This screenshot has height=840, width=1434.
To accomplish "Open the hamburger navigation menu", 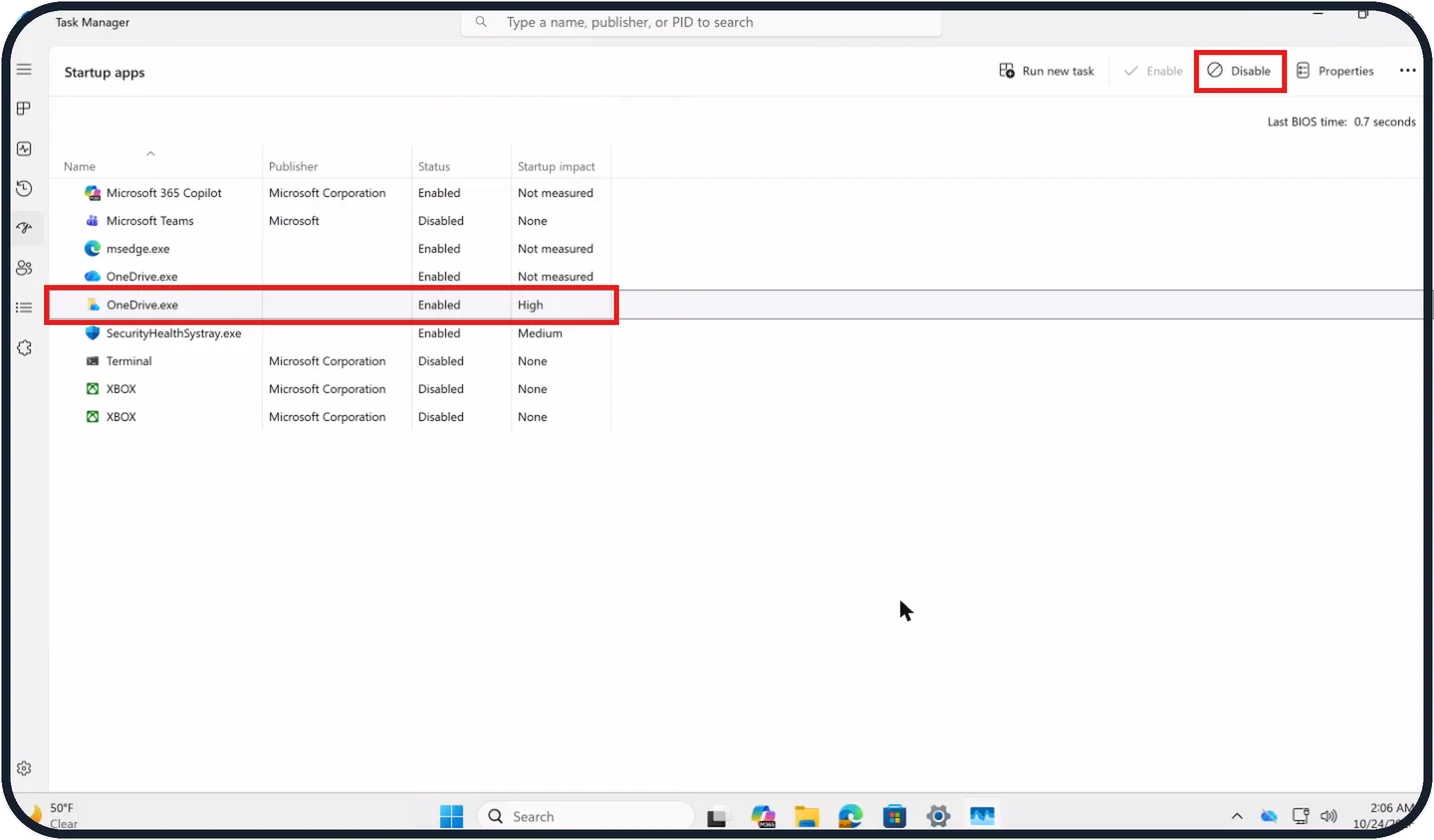I will coord(24,70).
